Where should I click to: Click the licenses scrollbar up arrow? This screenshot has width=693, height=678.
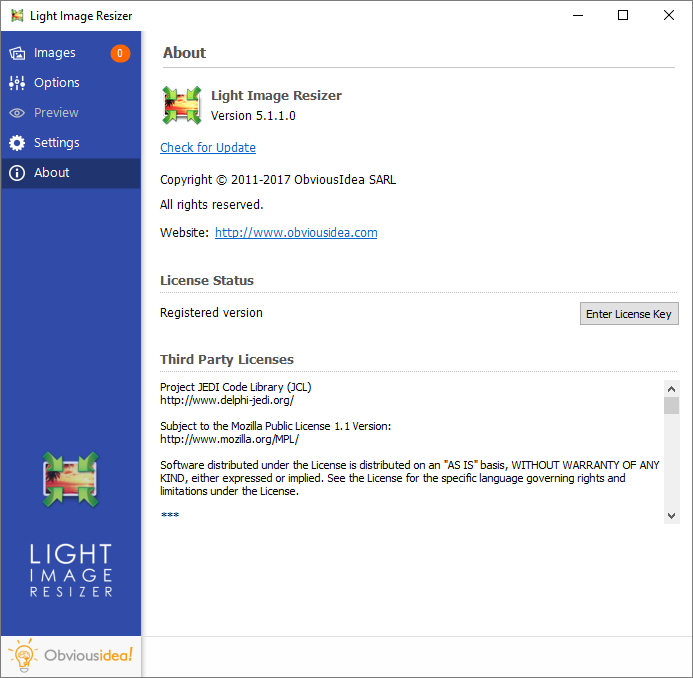pos(671,389)
